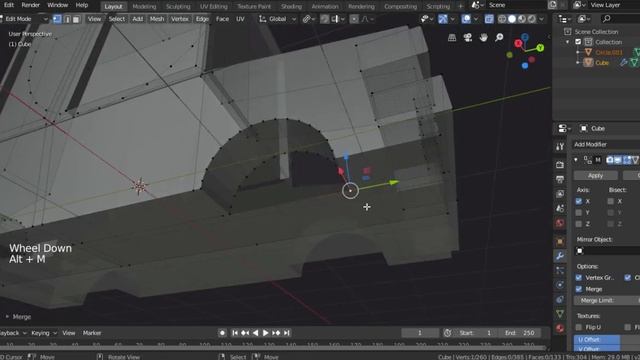Click the zoom view magnifier icon

[499, 38]
